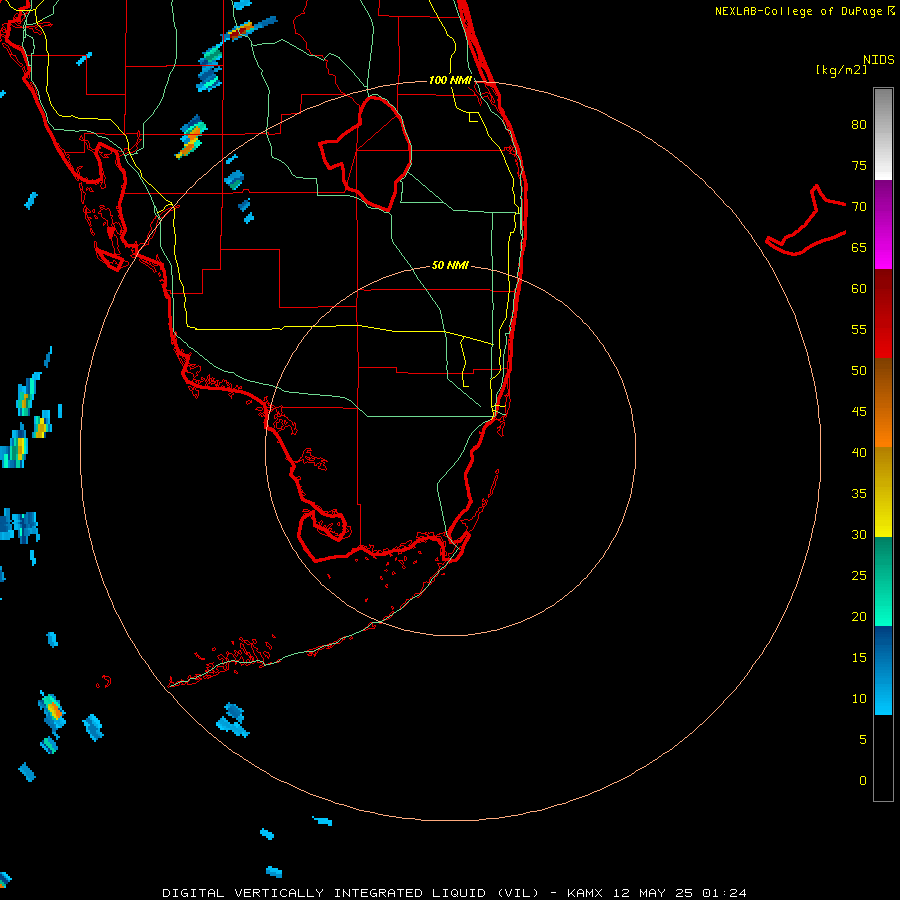Viewport: 900px width, 900px height.
Task: Click the green-teal segment of the color scale
Action: click(x=883, y=581)
